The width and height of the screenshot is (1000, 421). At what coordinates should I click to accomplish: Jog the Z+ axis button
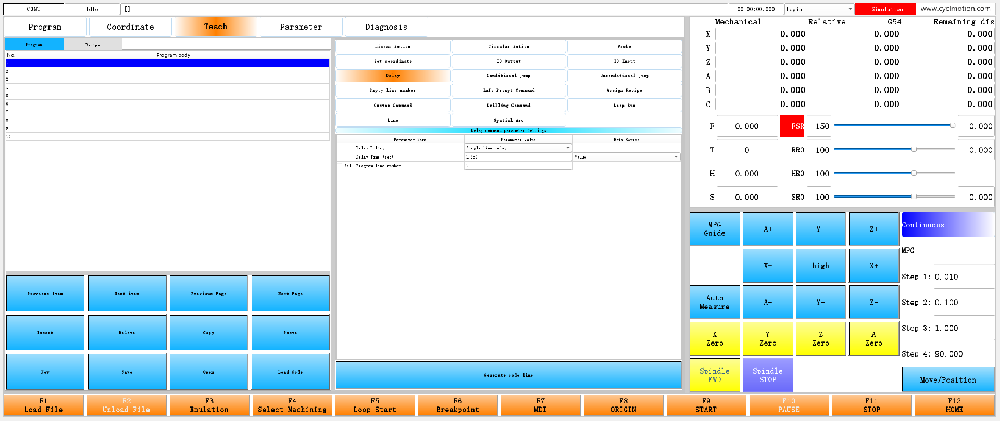tap(874, 229)
